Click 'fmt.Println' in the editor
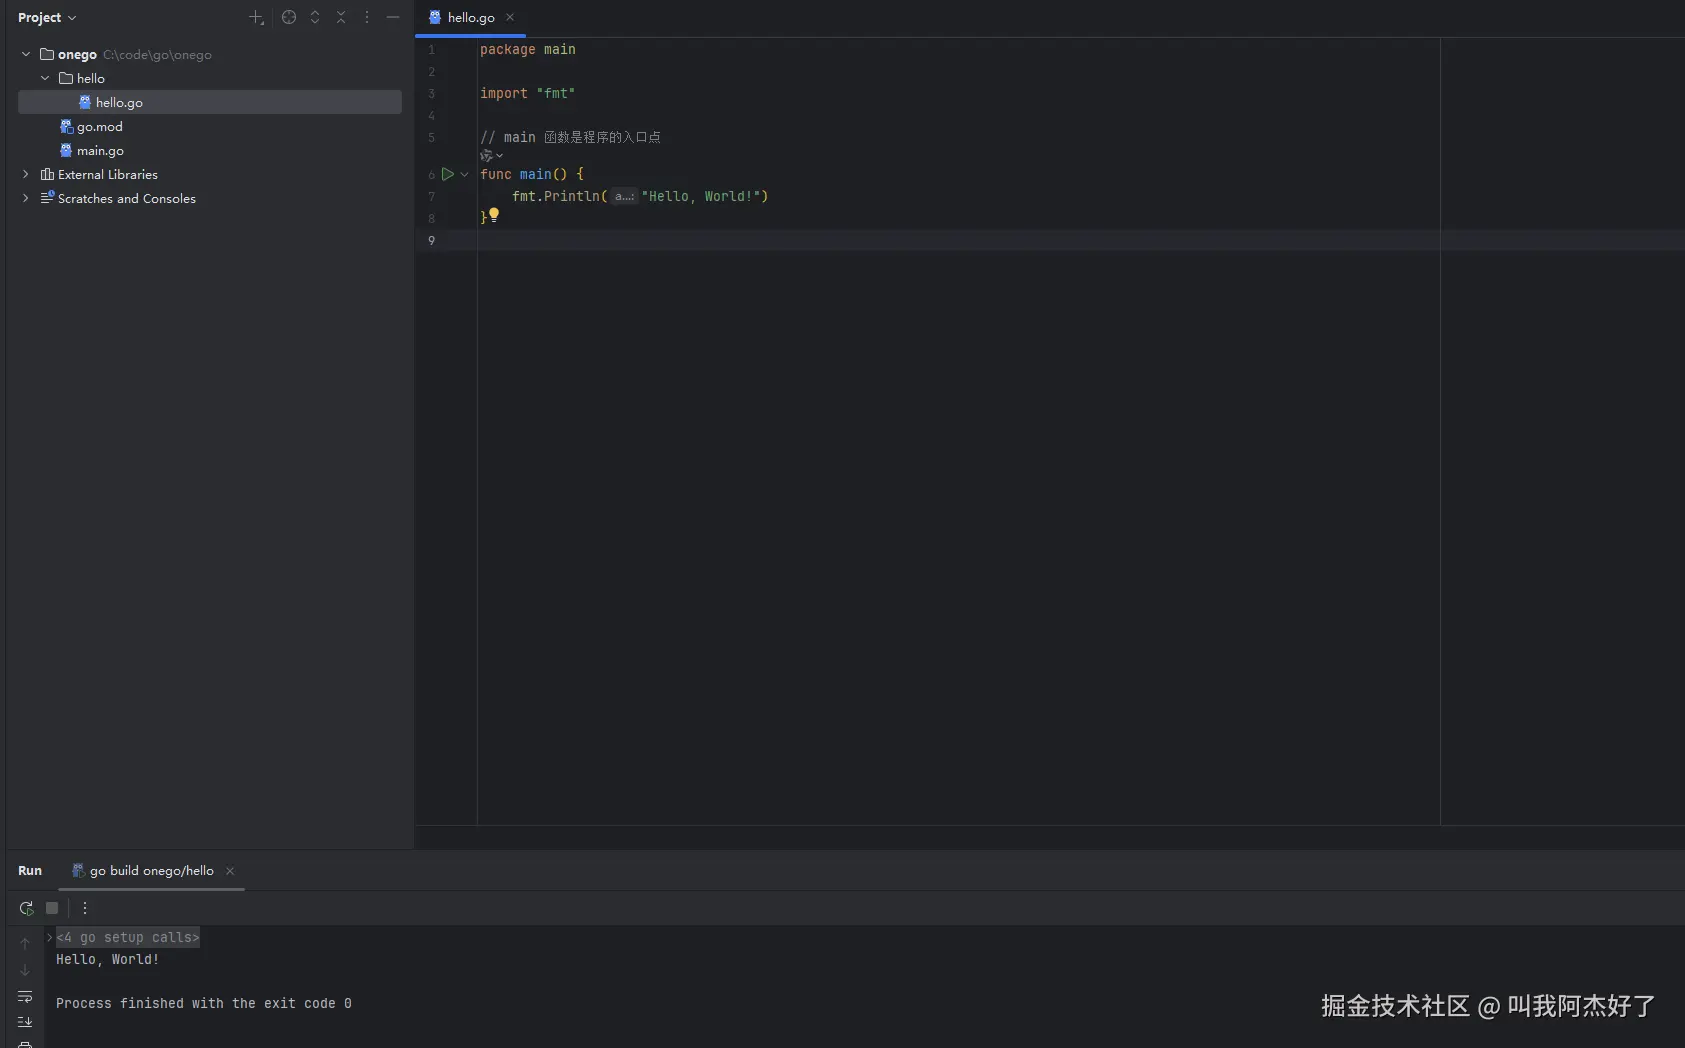 [556, 196]
